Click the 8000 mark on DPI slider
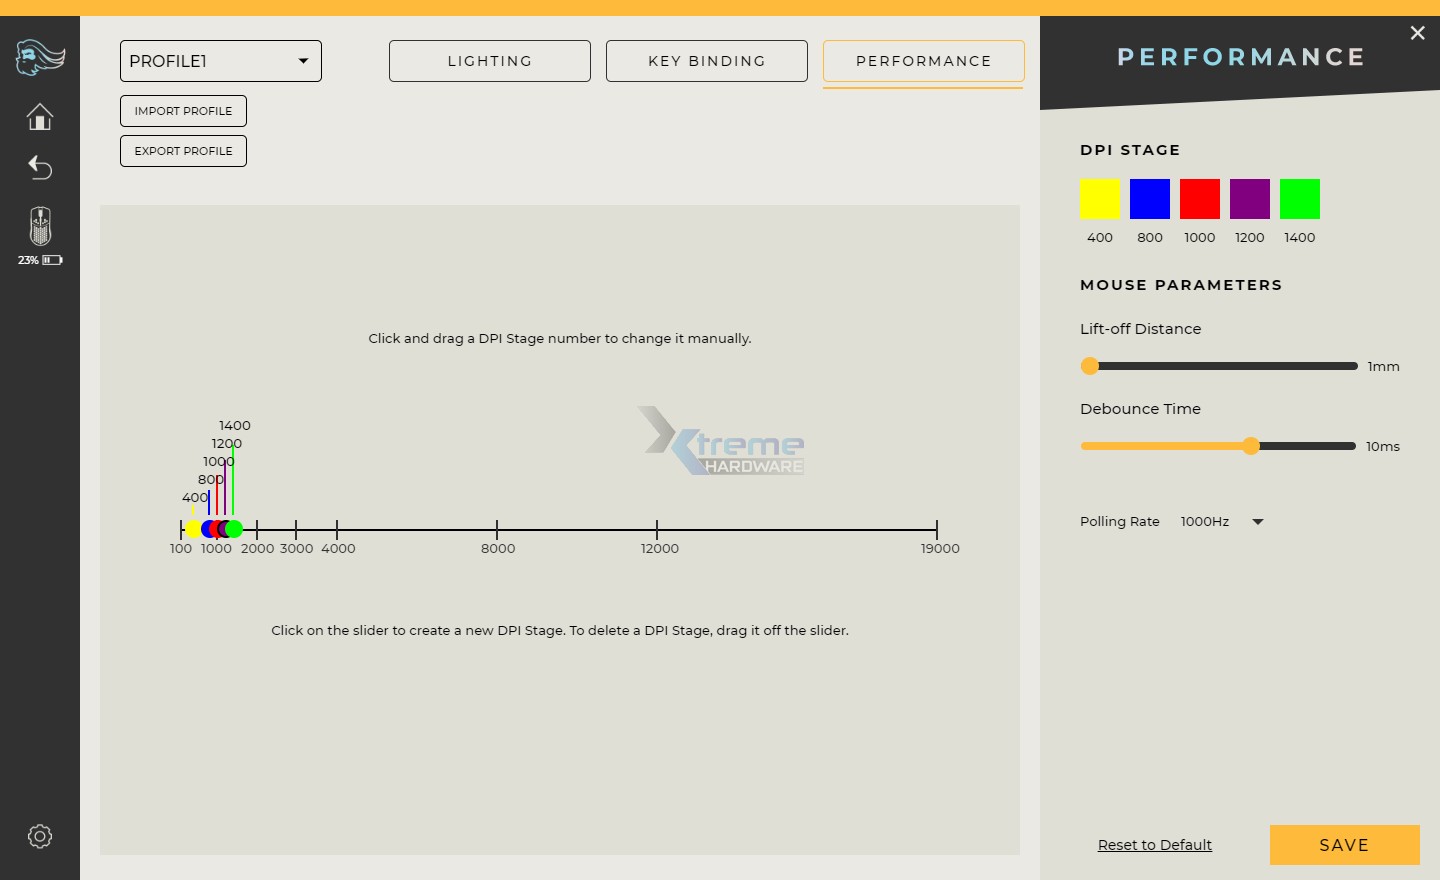 pos(497,530)
